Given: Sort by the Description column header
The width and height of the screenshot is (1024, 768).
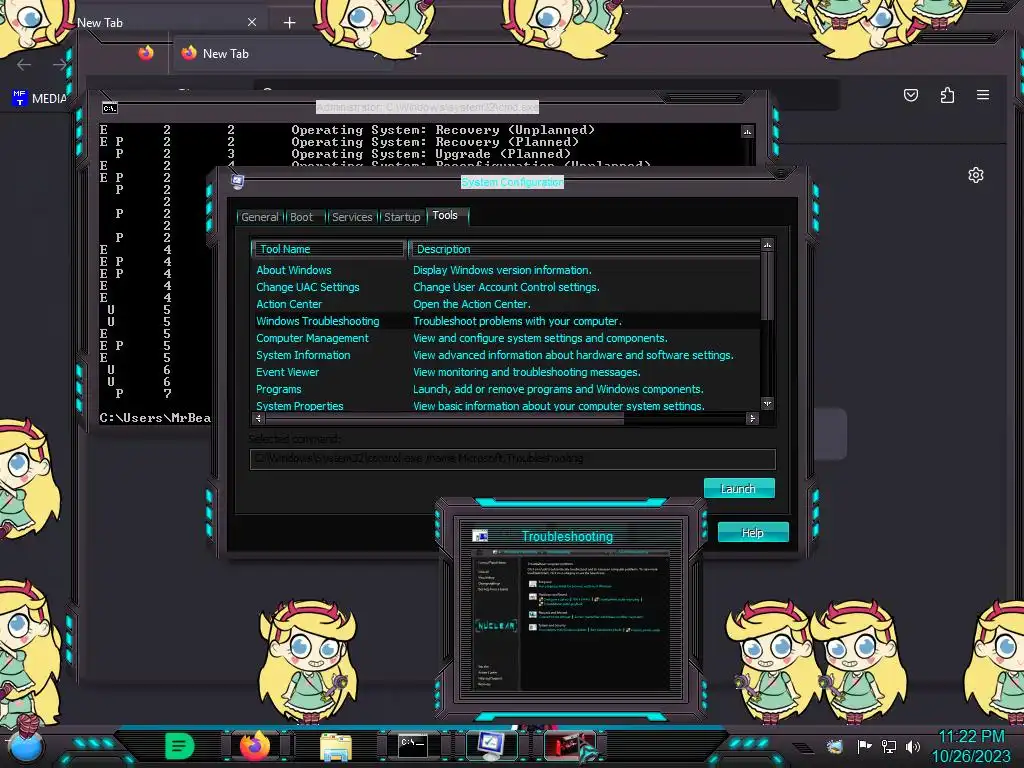Looking at the screenshot, I should coord(584,249).
